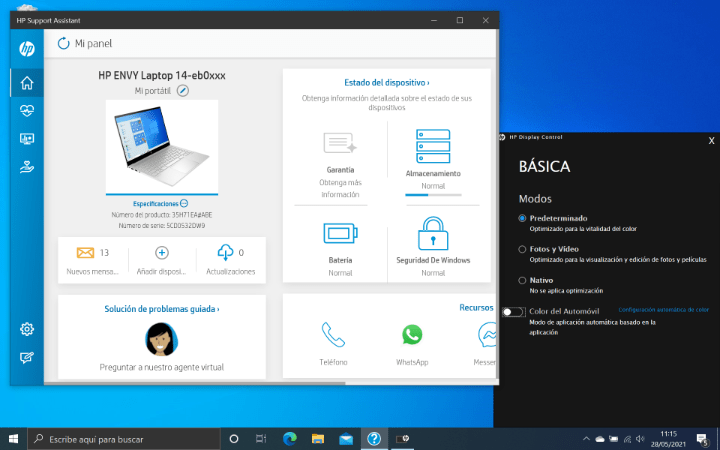Click the volume icon in system tray

tap(640, 439)
